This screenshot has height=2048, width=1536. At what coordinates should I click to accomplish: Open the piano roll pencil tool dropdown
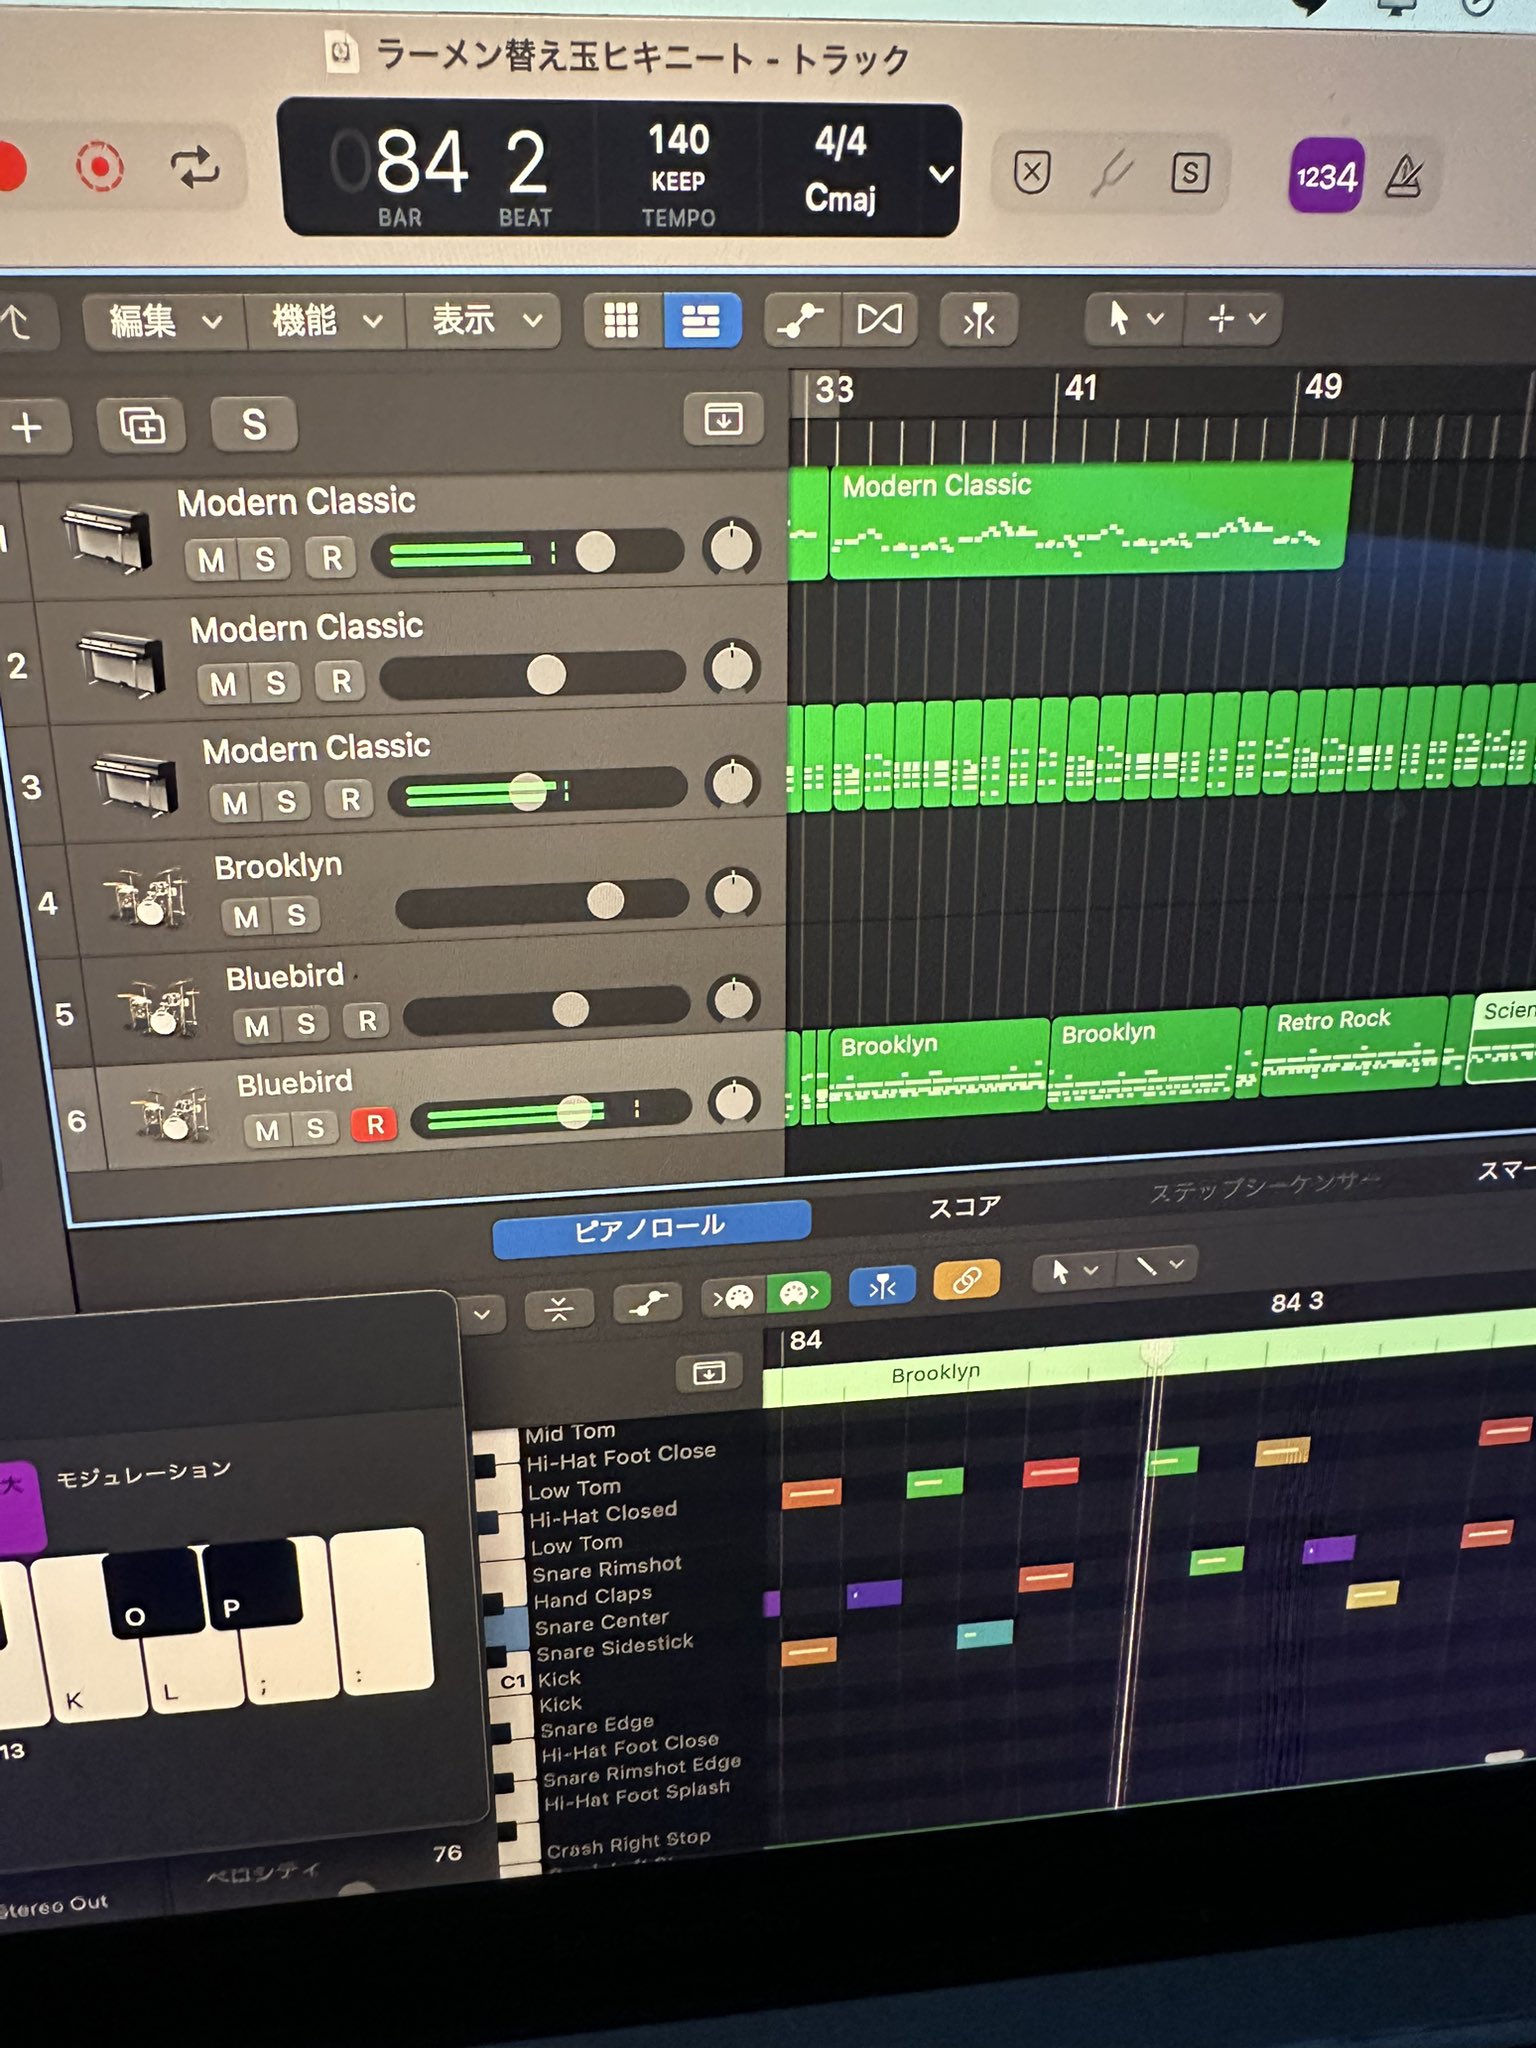[x=1160, y=1266]
